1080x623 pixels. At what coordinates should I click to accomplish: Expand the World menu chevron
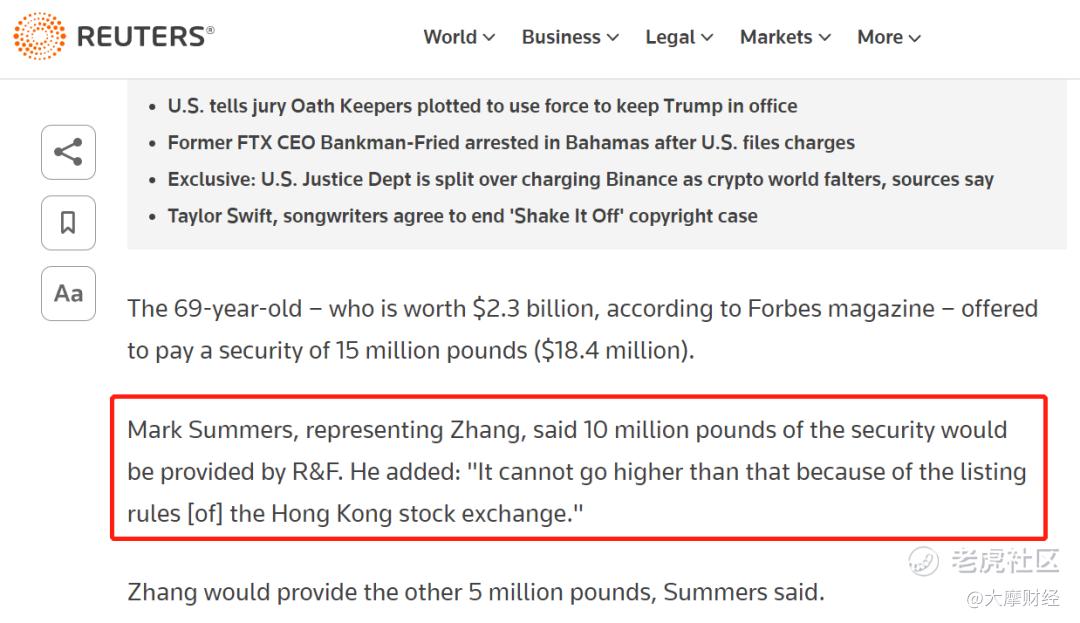(x=489, y=38)
